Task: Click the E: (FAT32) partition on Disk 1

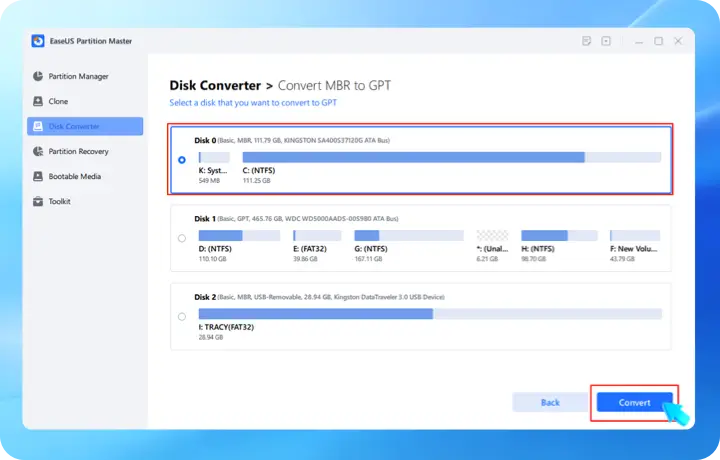Action: pos(317,236)
